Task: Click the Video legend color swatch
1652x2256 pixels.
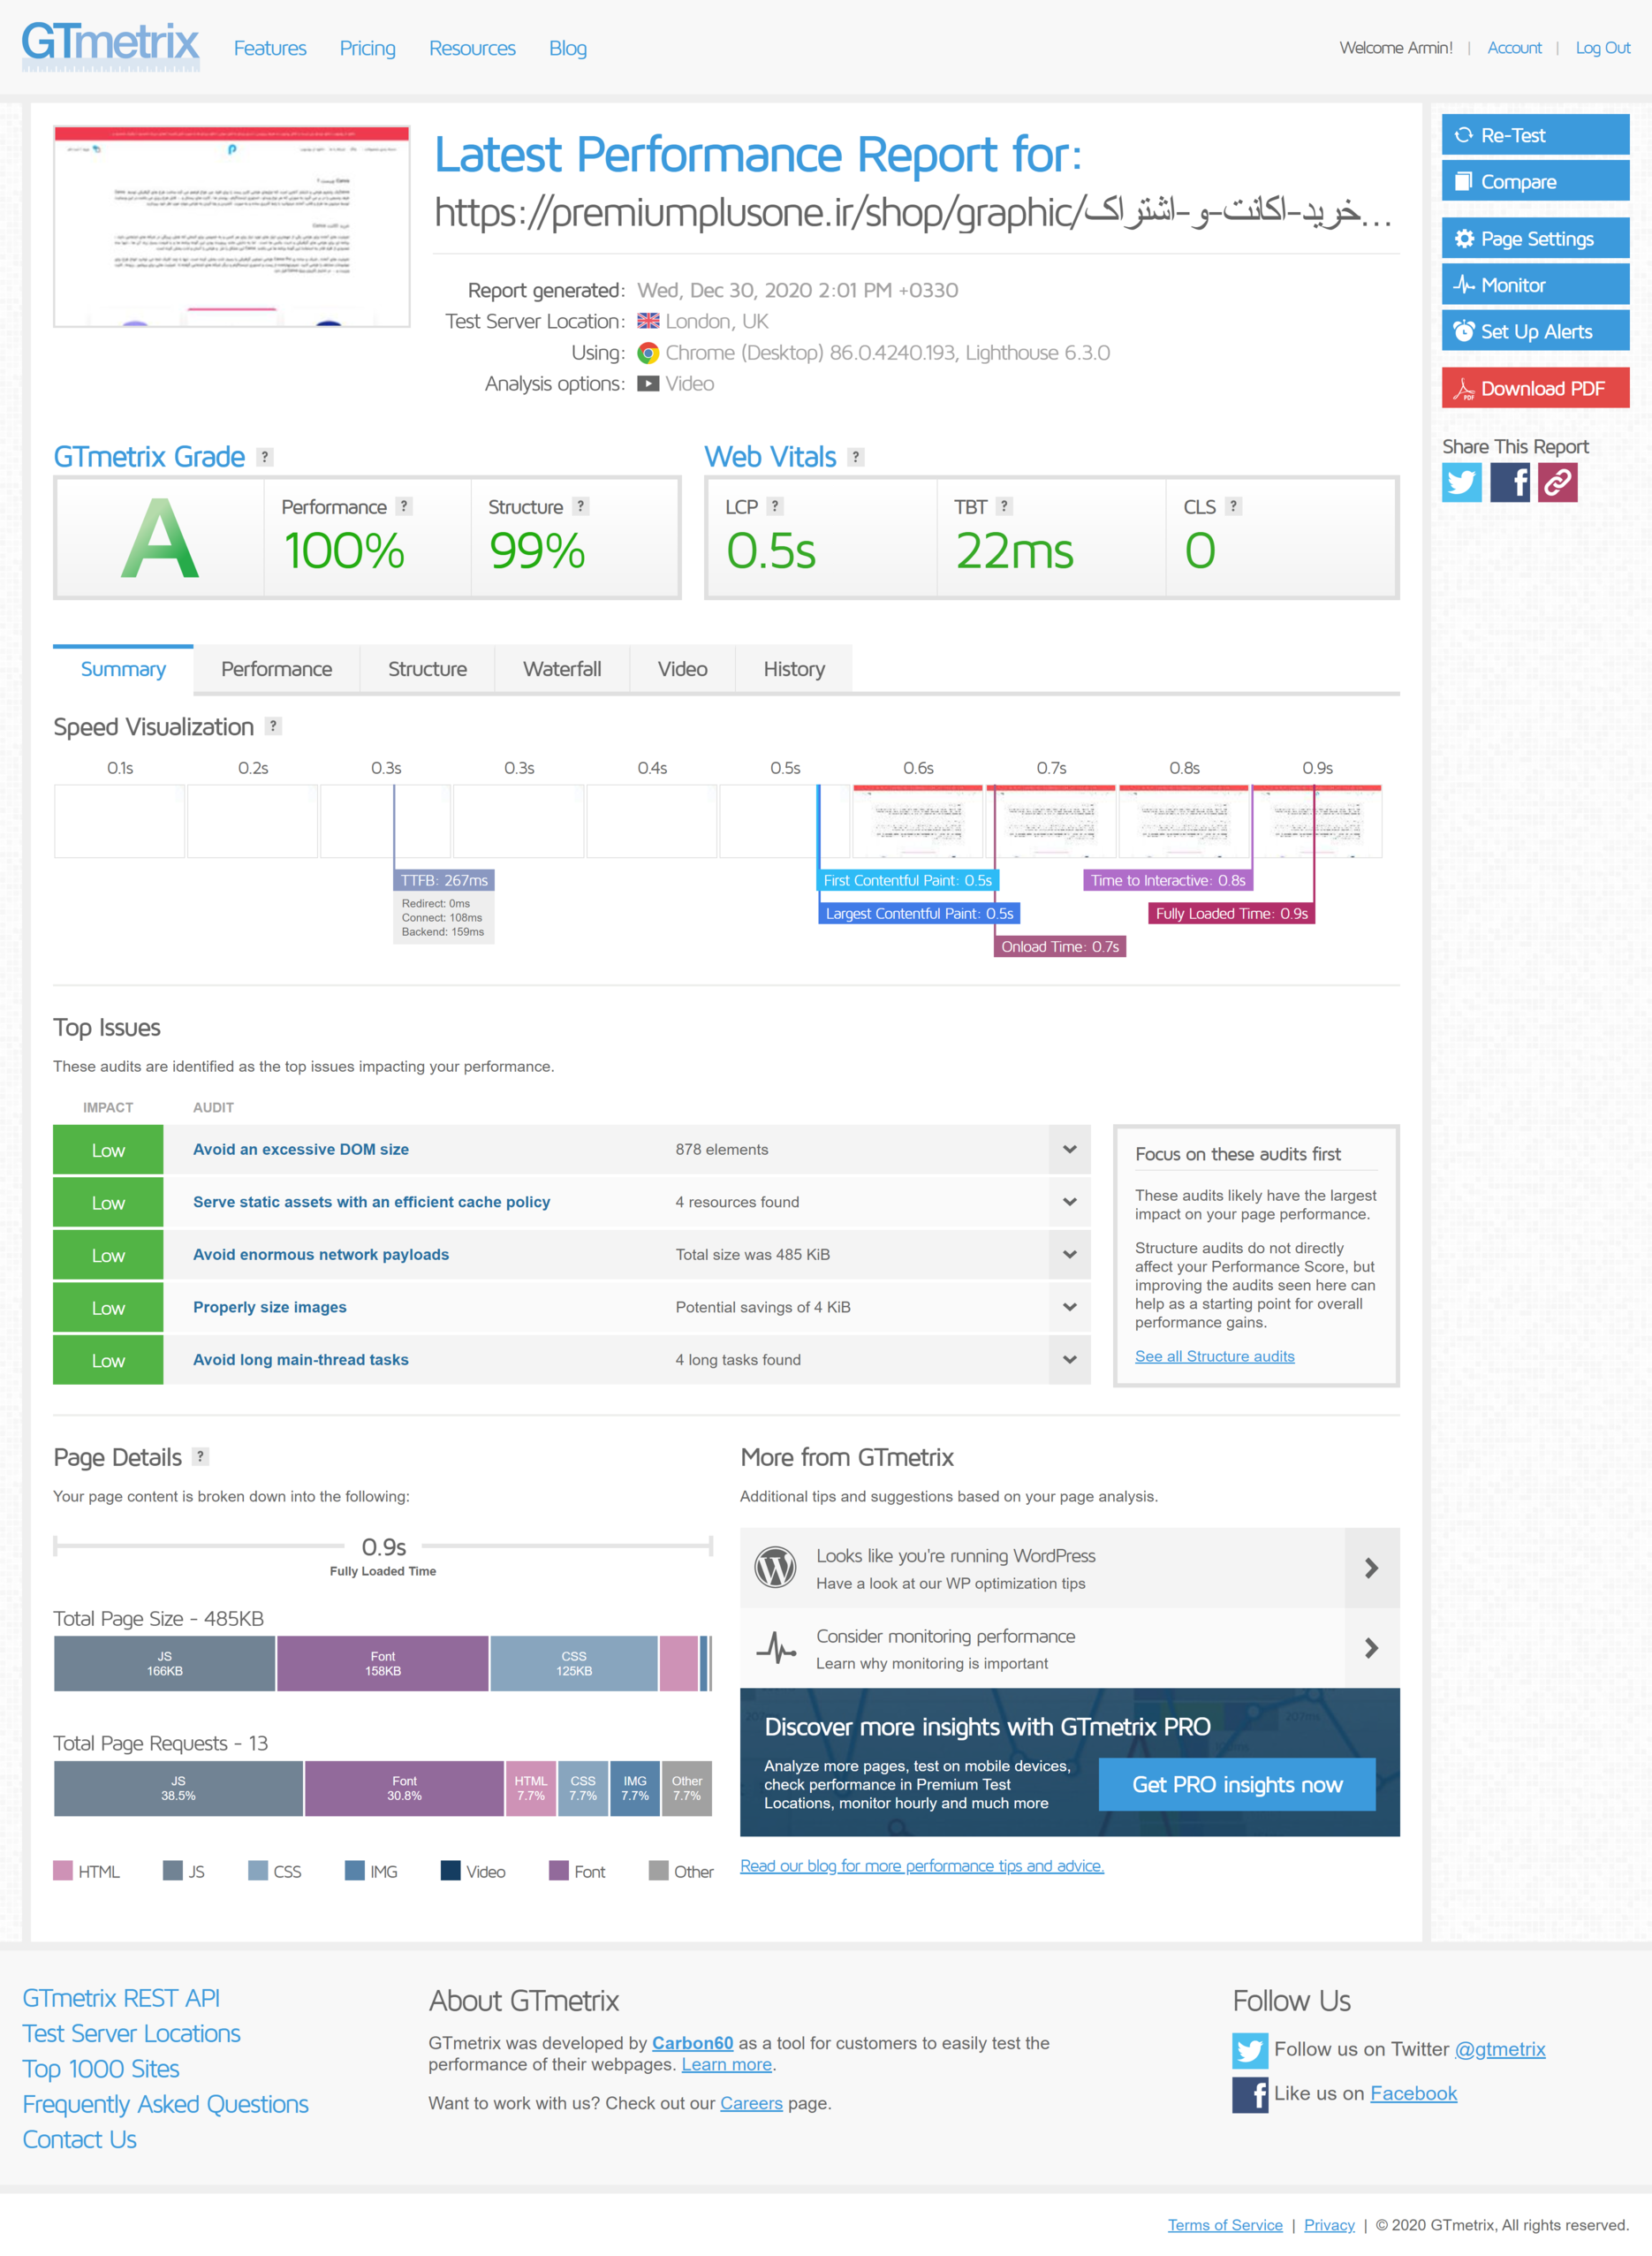Action: [451, 1870]
